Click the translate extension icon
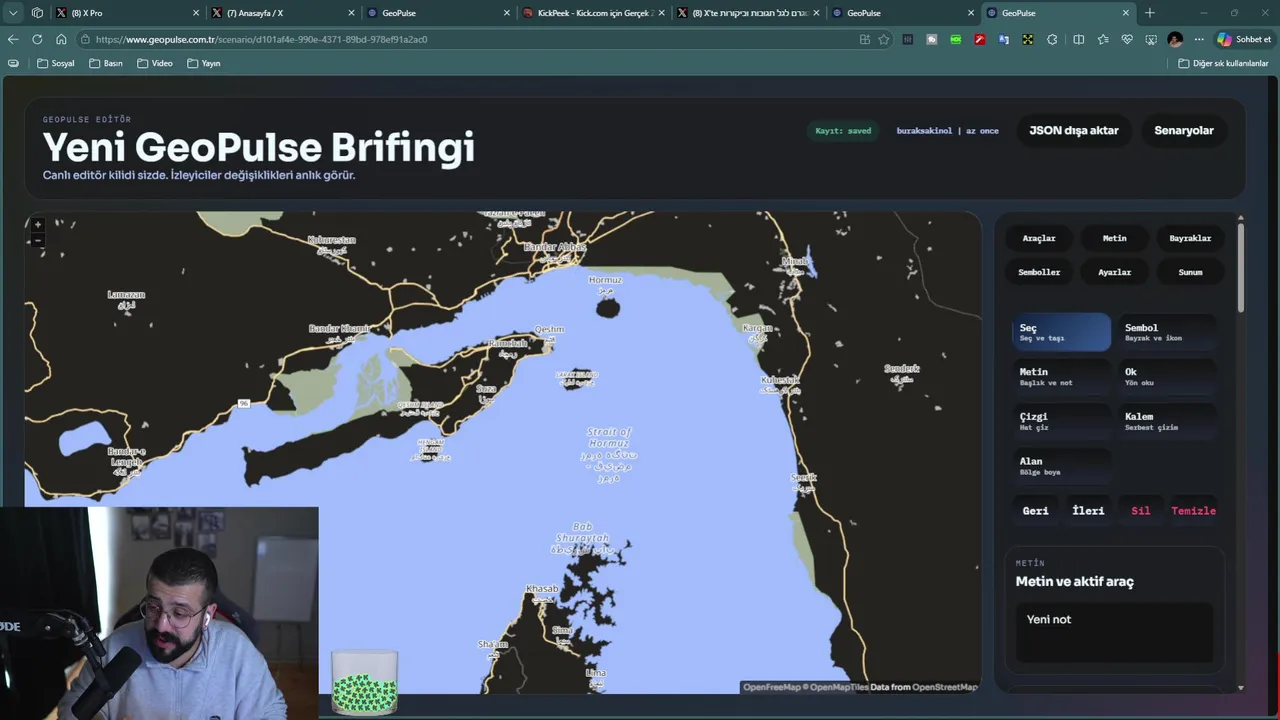Screen dimensions: 1280x720 [1004, 39]
